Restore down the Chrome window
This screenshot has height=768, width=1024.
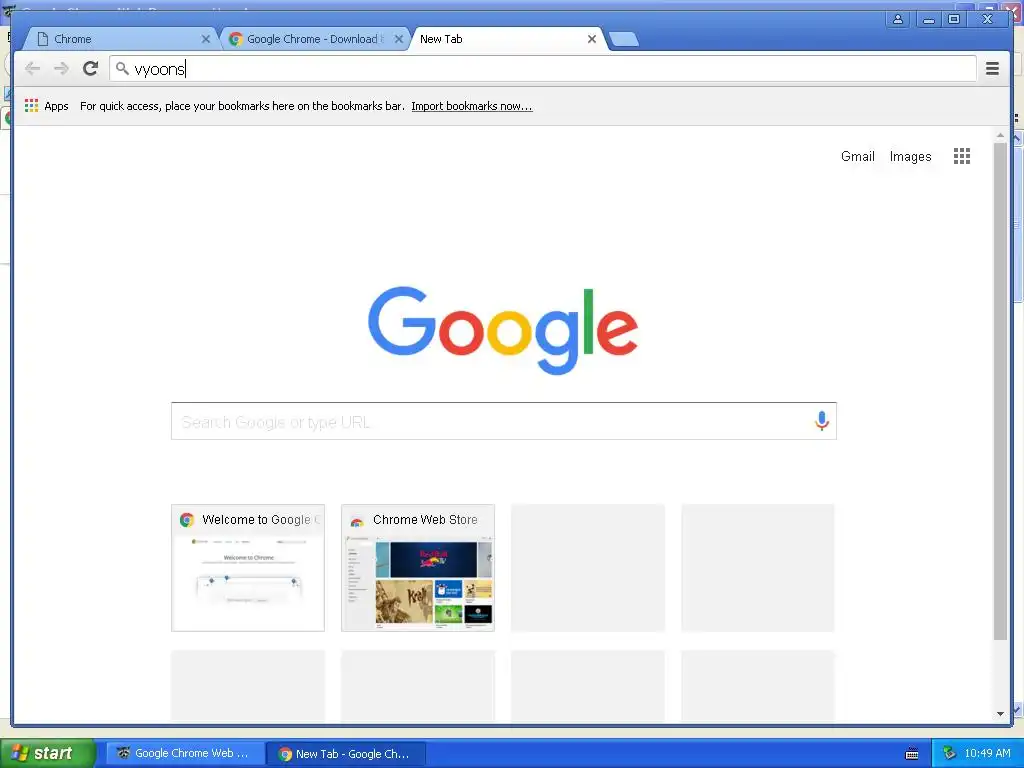coord(954,19)
